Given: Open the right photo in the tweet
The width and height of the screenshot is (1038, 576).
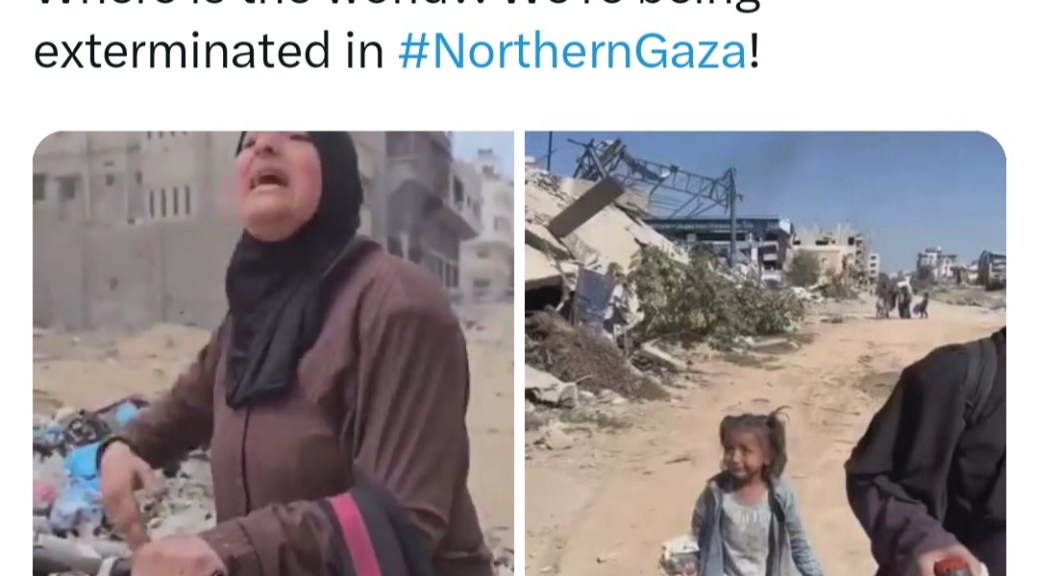Looking at the screenshot, I should point(766,353).
